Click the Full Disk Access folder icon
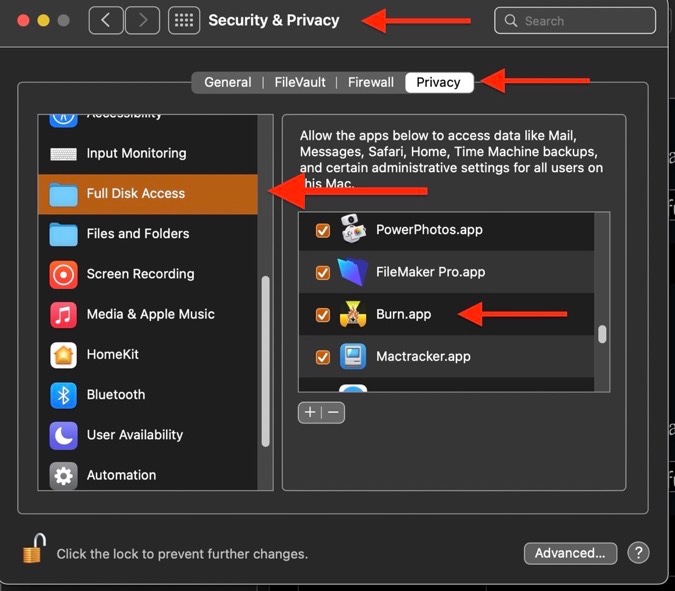The width and height of the screenshot is (675, 591). pyautogui.click(x=63, y=194)
